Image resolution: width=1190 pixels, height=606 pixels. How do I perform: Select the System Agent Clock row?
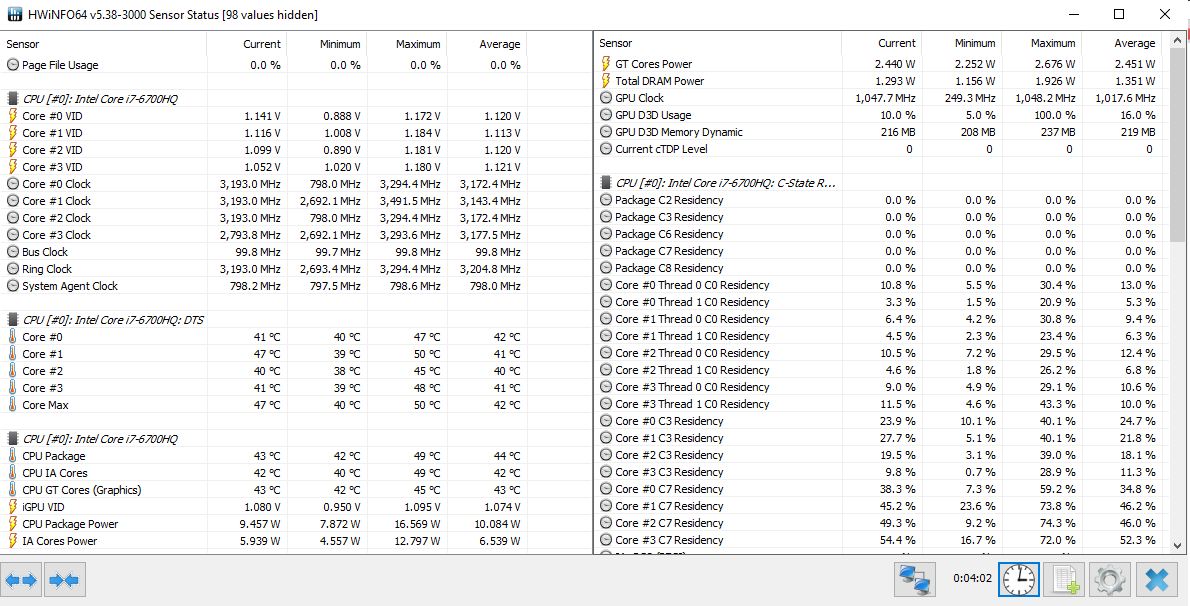point(264,286)
